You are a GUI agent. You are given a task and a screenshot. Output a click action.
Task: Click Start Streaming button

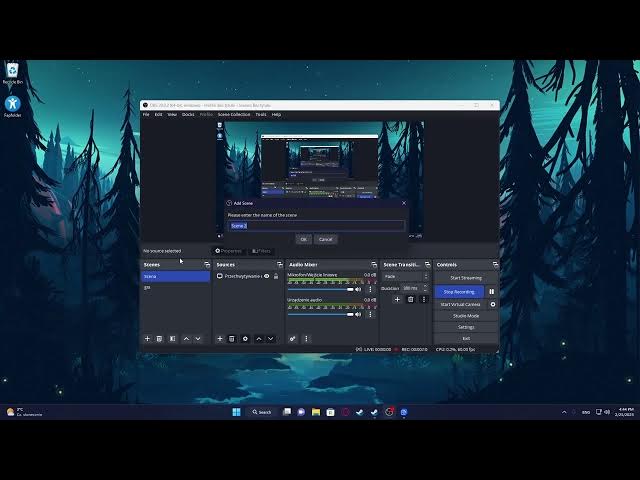coord(466,278)
